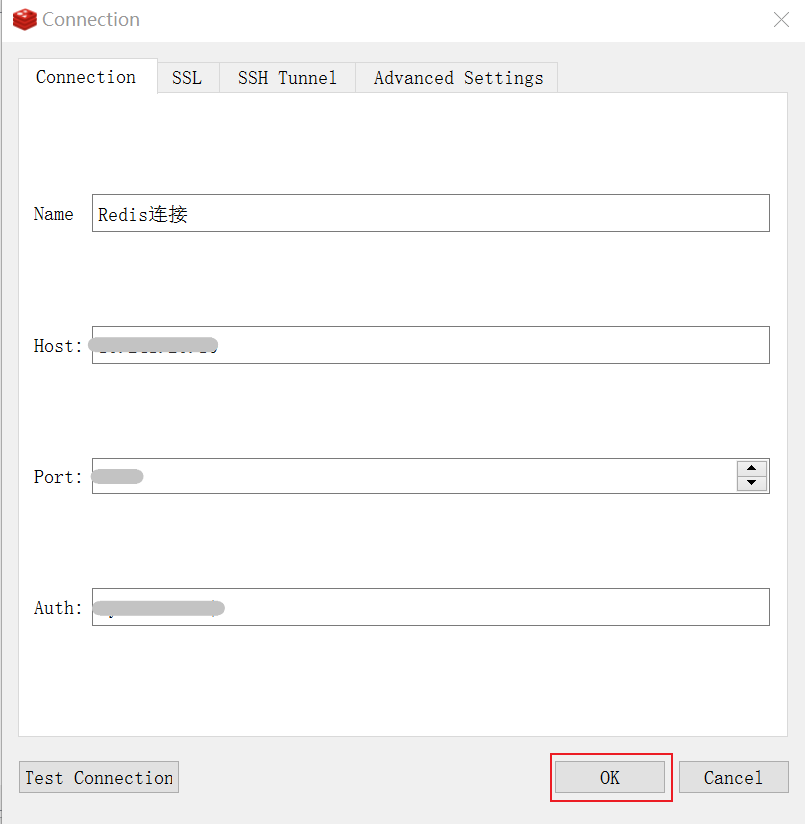805x824 pixels.
Task: Open the Advanced Settings tab
Action: tap(457, 78)
